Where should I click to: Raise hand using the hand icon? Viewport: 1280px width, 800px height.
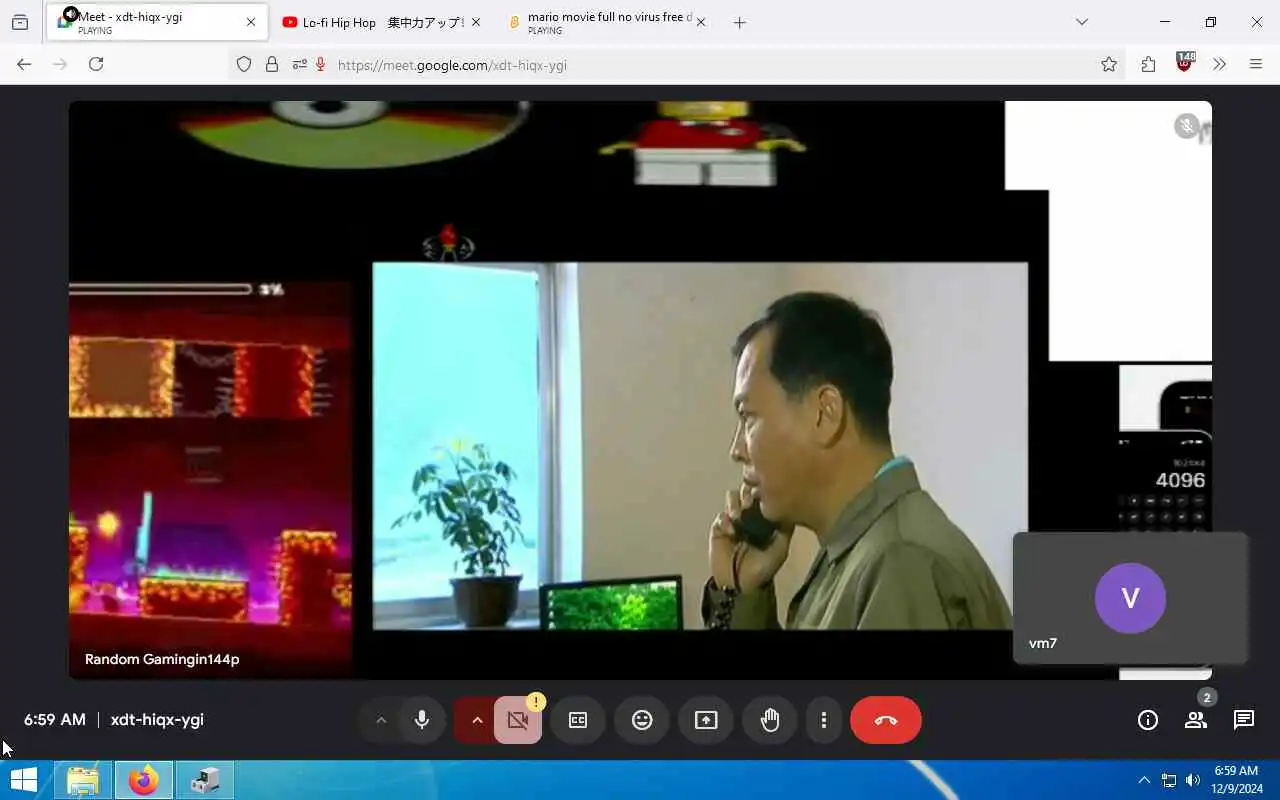pyautogui.click(x=770, y=720)
